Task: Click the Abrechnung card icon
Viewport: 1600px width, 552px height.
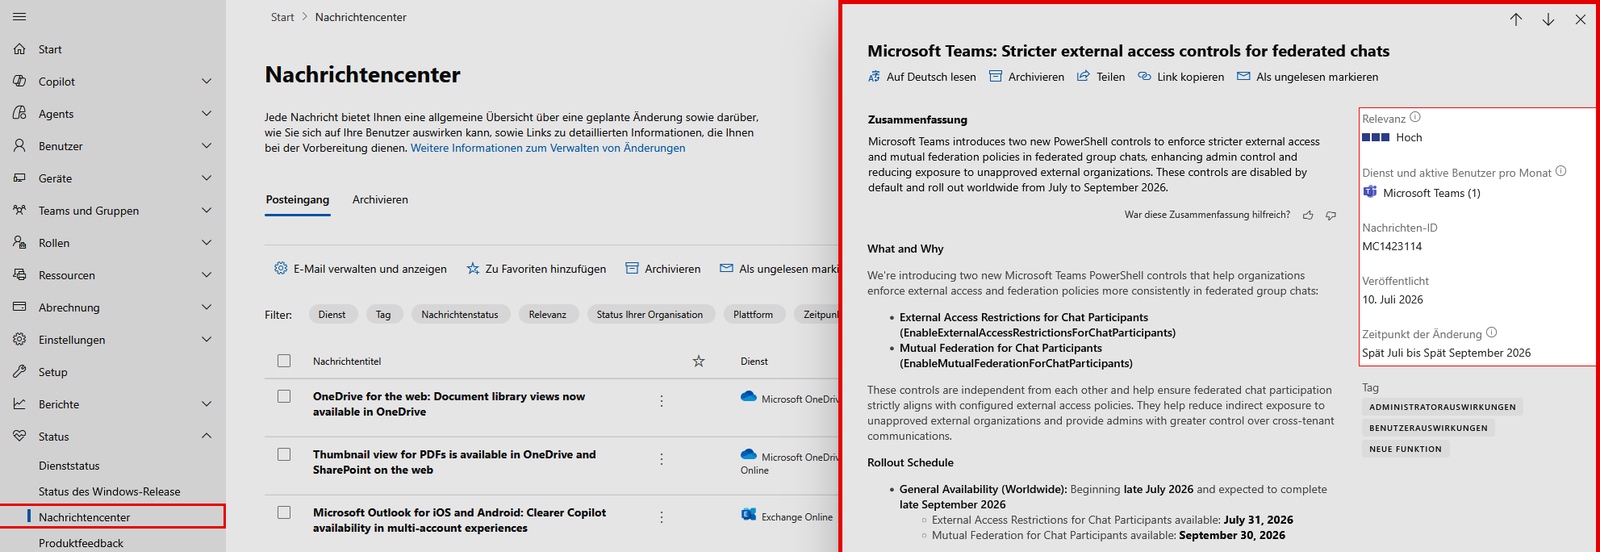Action: click(19, 307)
